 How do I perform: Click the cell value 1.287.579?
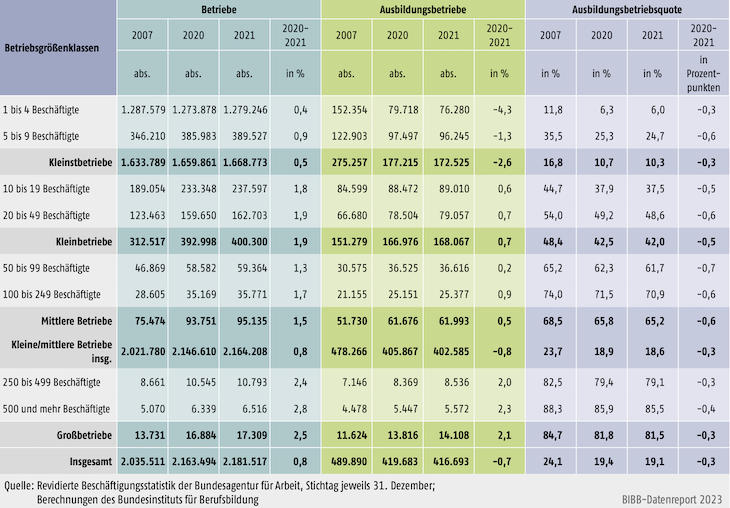142,107
